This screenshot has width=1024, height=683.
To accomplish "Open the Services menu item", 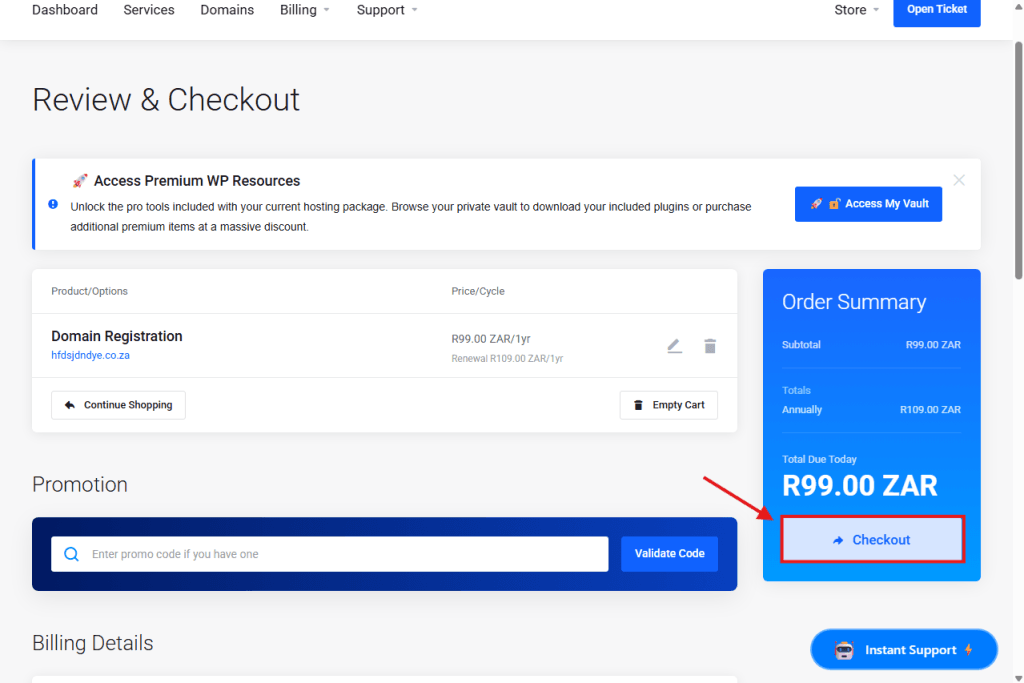I will [149, 10].
